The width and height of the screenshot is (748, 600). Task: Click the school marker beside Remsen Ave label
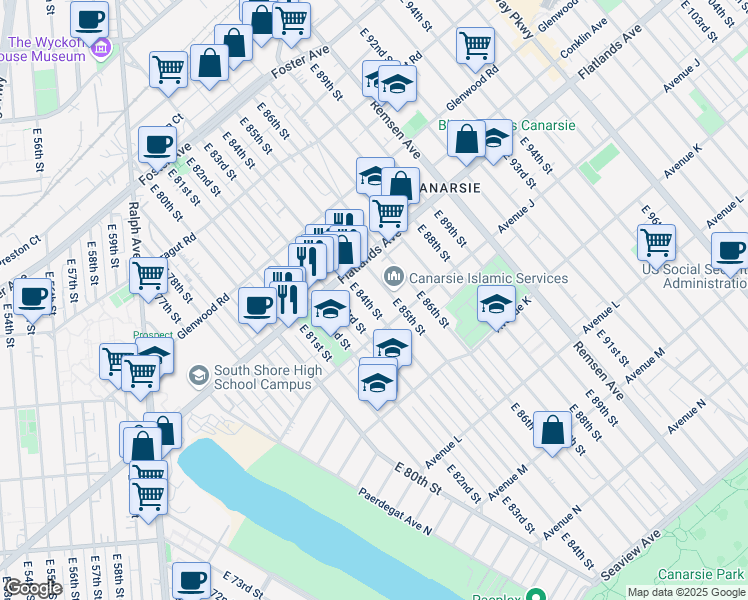point(397,87)
